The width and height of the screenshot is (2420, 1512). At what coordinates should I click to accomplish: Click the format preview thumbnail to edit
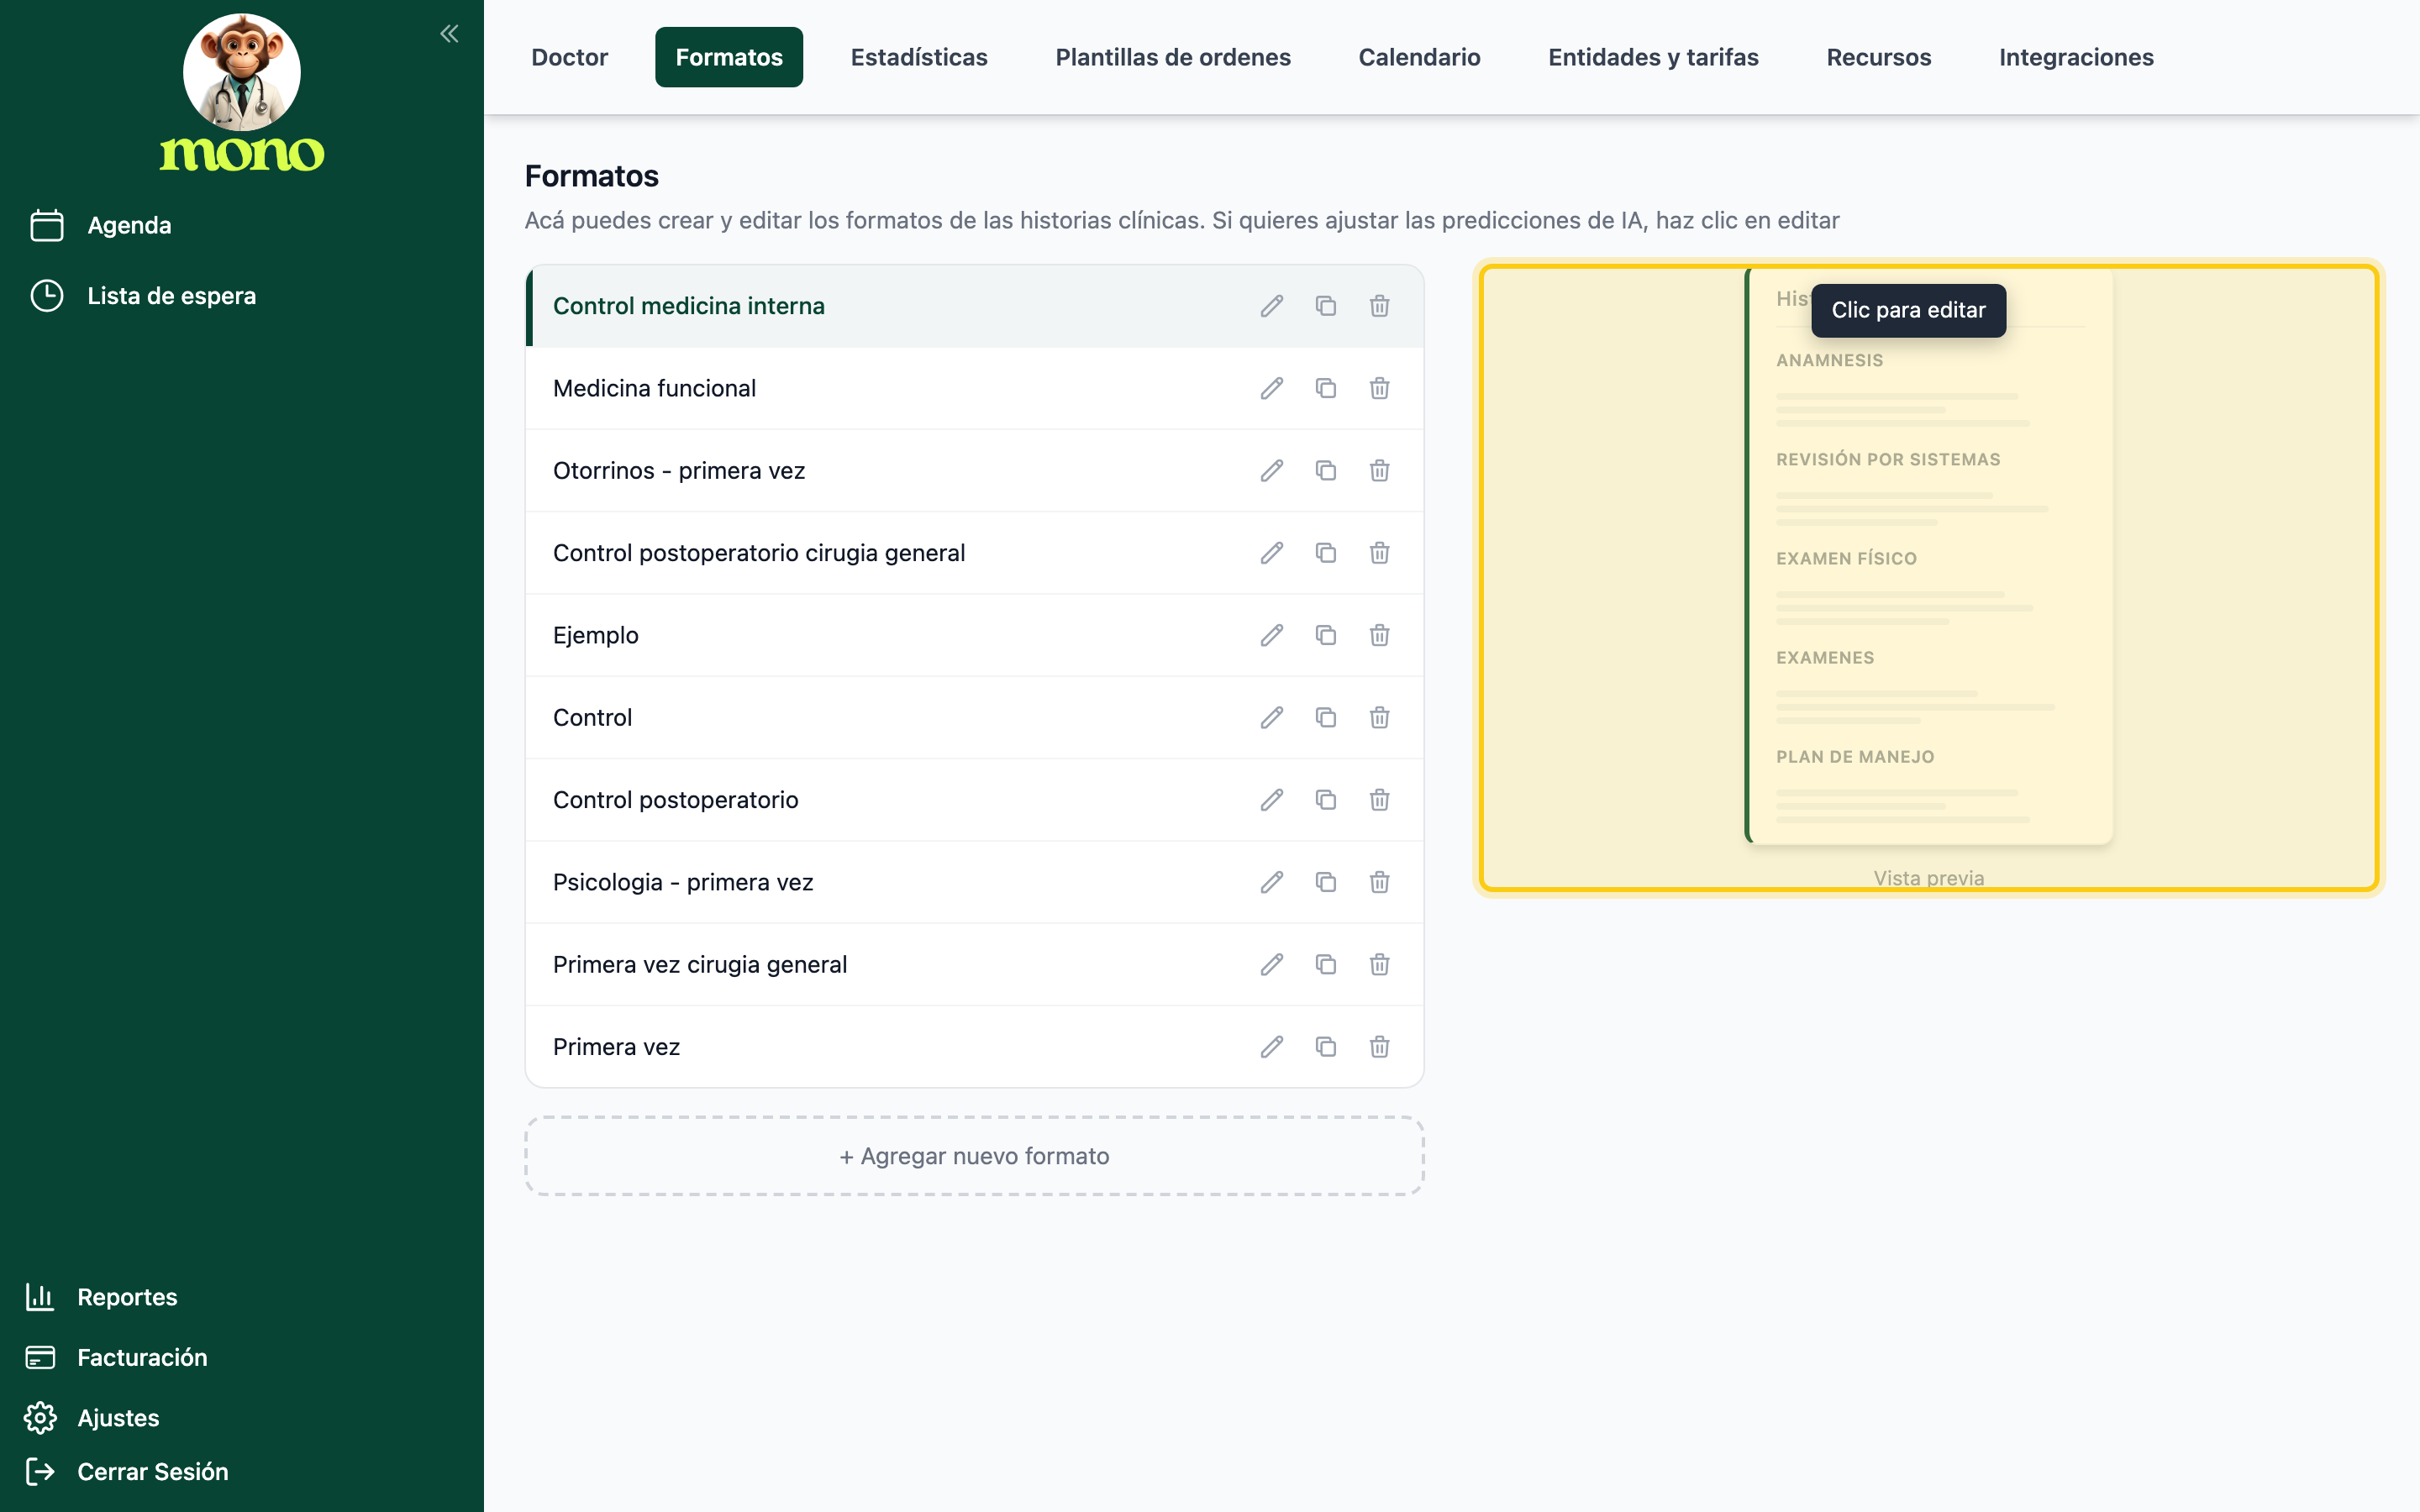(1928, 578)
